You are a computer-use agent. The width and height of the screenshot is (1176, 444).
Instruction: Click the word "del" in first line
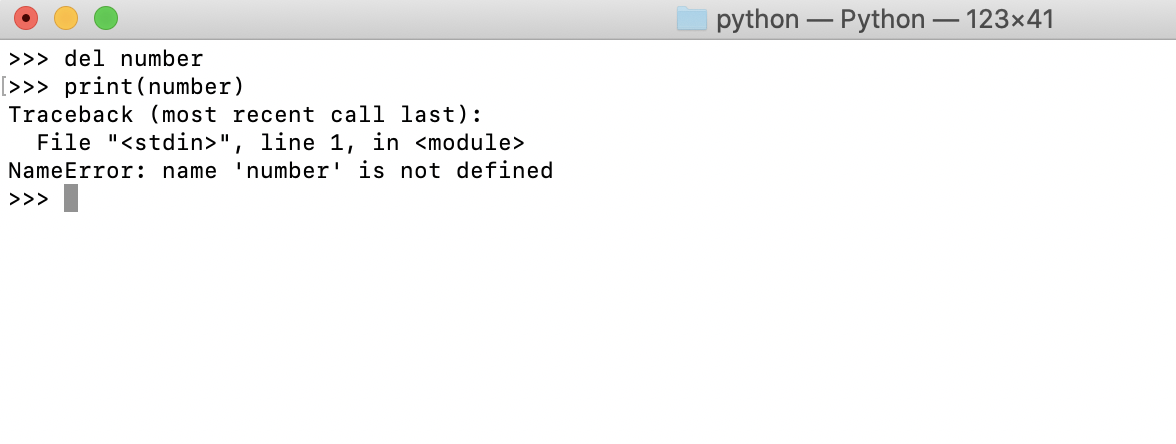pos(85,58)
